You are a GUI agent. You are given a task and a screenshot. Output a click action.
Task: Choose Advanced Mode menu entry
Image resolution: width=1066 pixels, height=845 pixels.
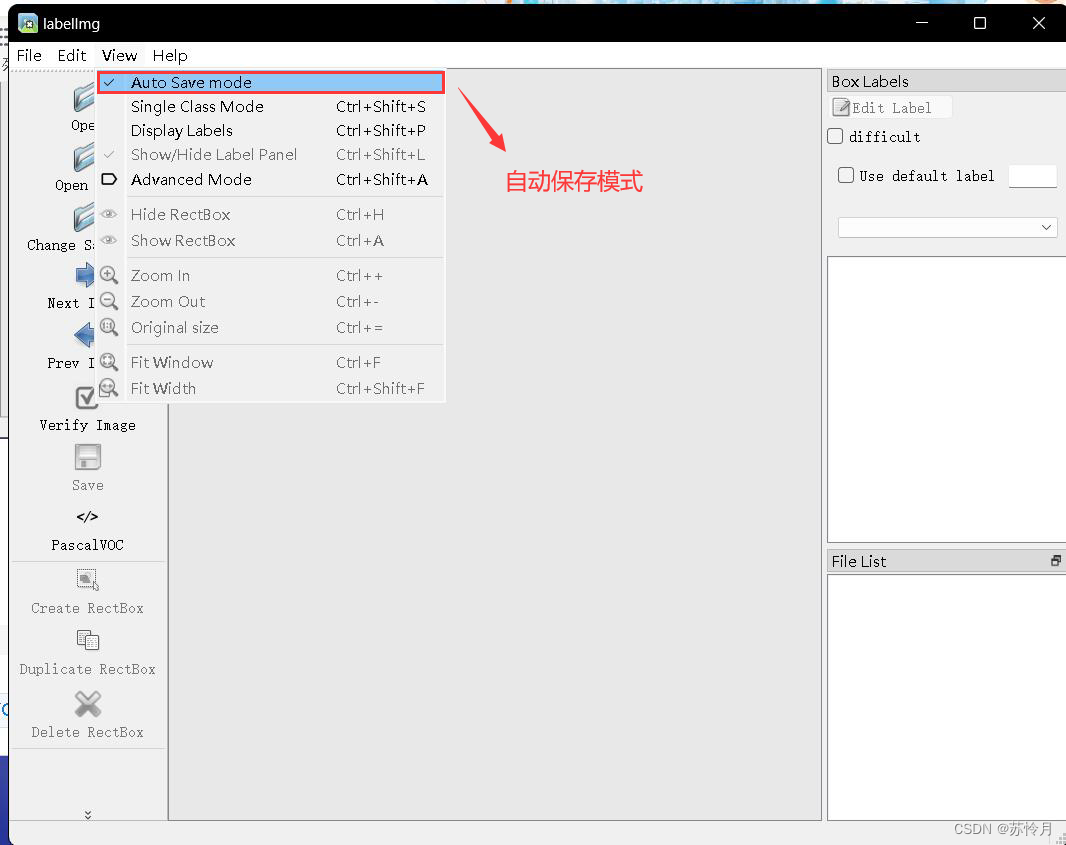point(271,179)
